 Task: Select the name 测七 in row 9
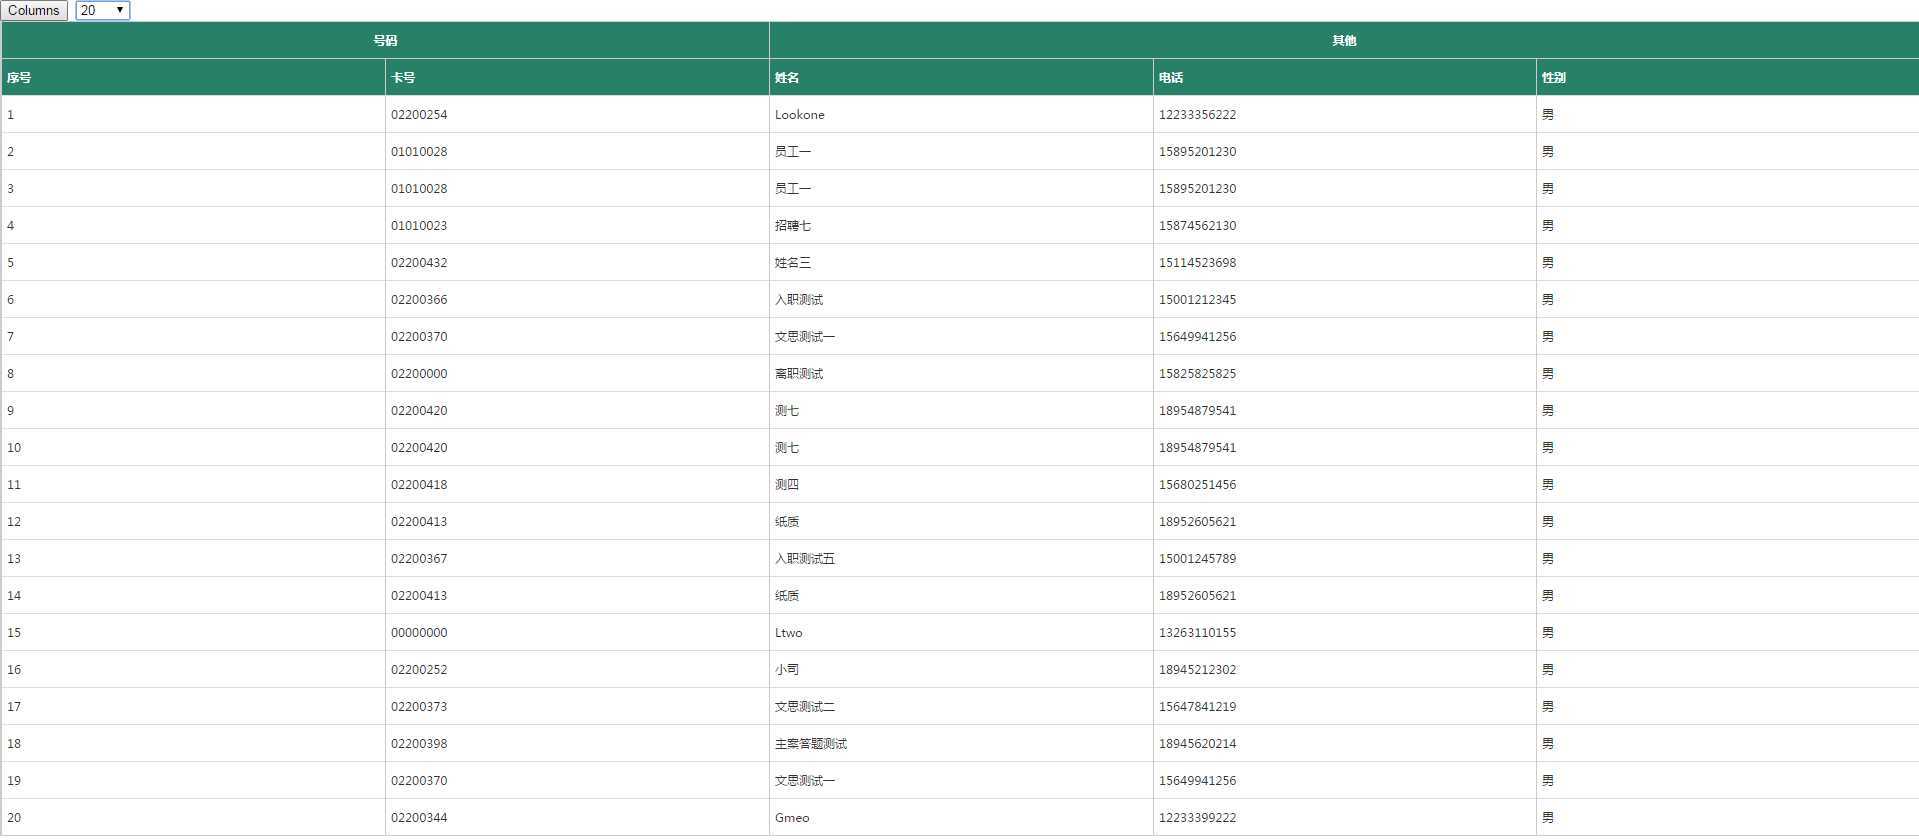[x=787, y=411]
